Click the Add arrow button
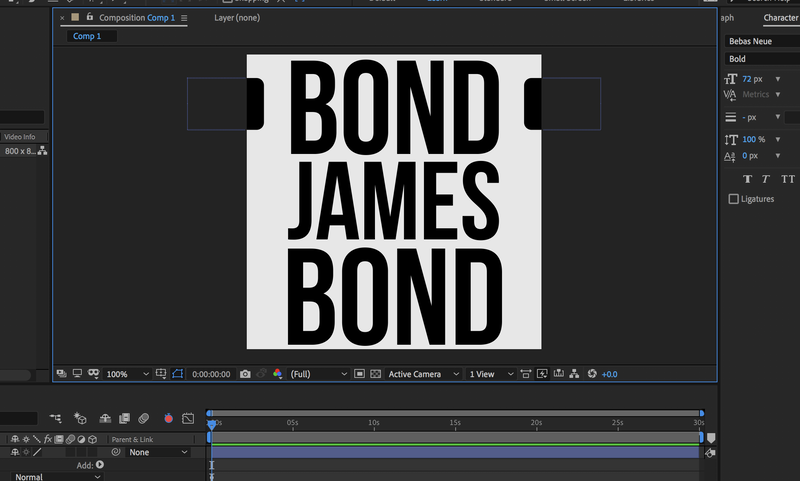800x481 pixels. [100, 465]
